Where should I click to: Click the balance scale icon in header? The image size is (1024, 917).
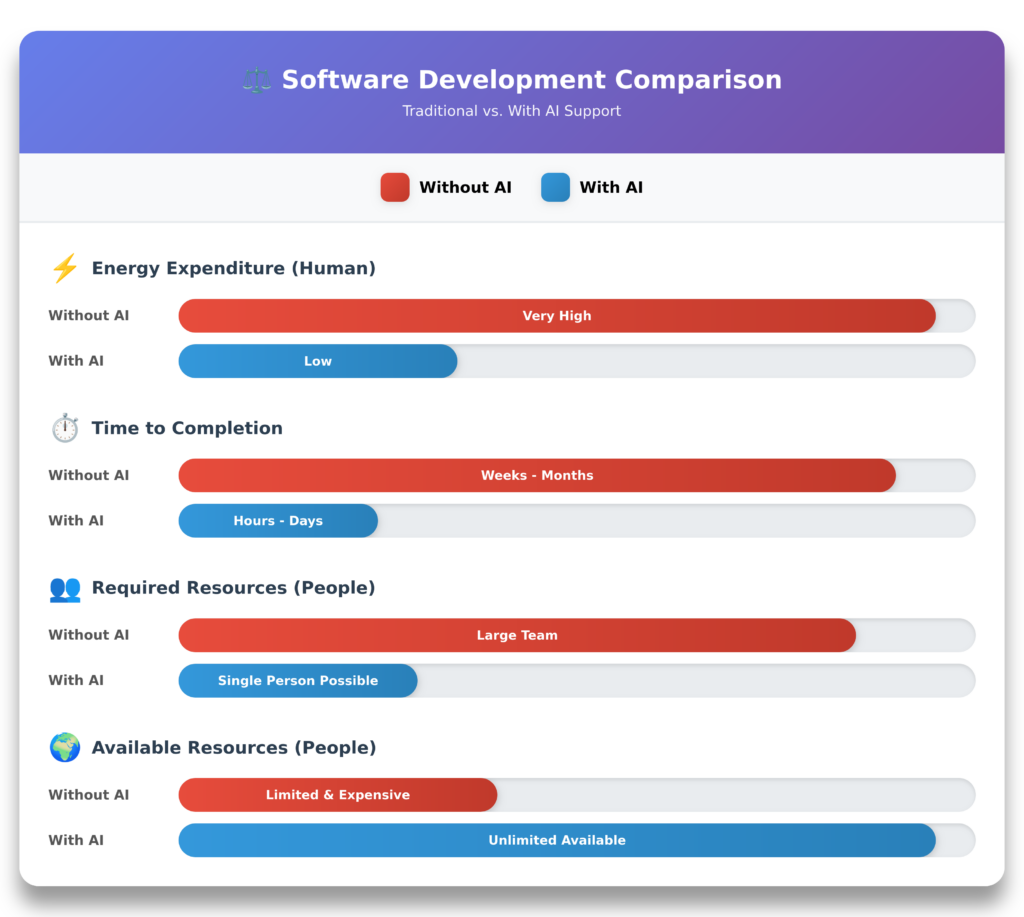(x=257, y=80)
